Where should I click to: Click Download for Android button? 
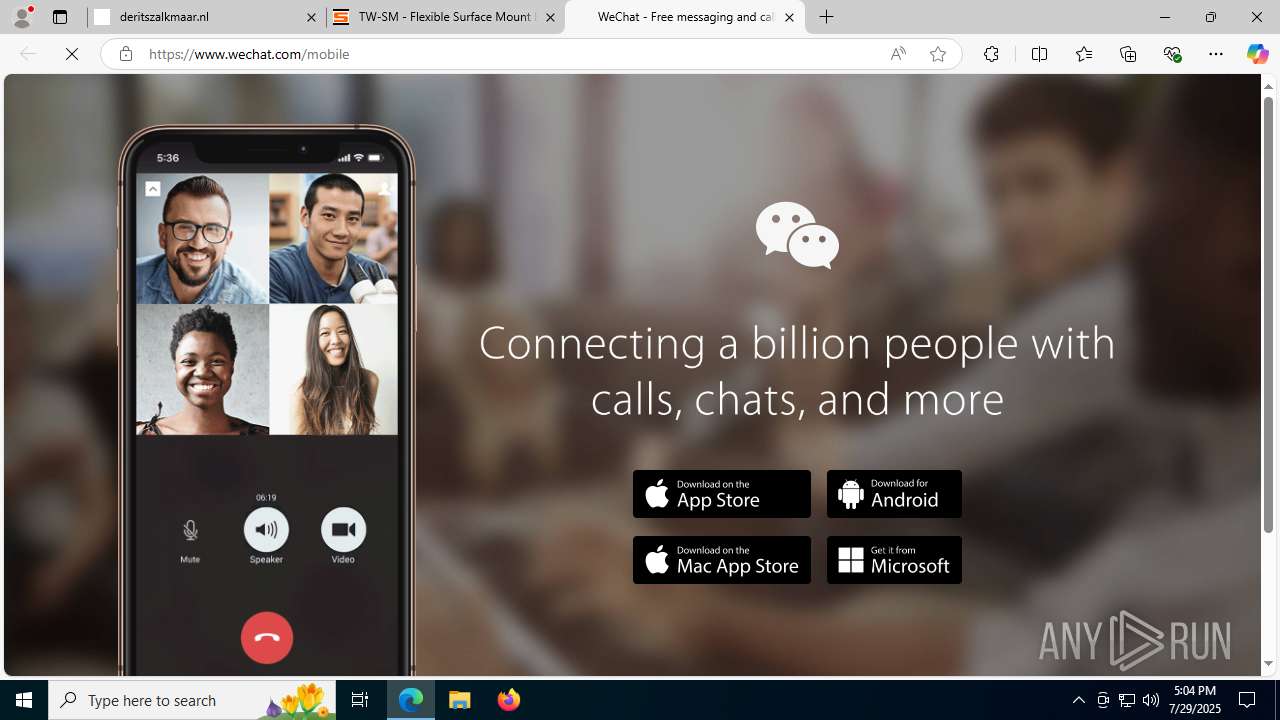coord(894,494)
